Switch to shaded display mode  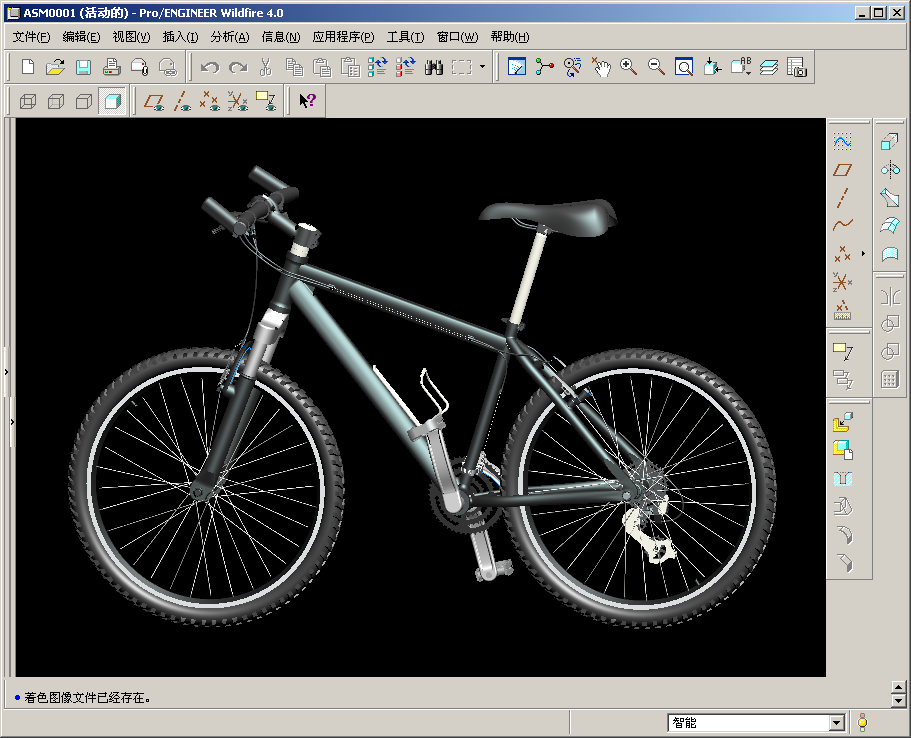tap(112, 102)
